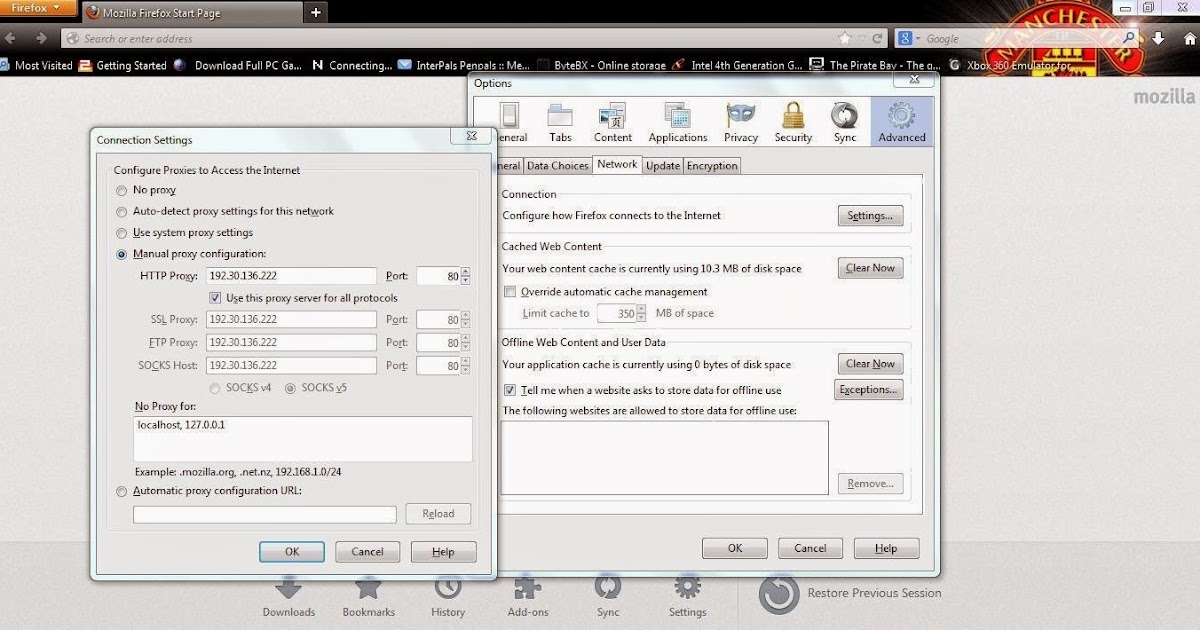Viewport: 1200px width, 630px height.
Task: Adjust the HTTP Proxy port stepper
Action: click(466, 276)
